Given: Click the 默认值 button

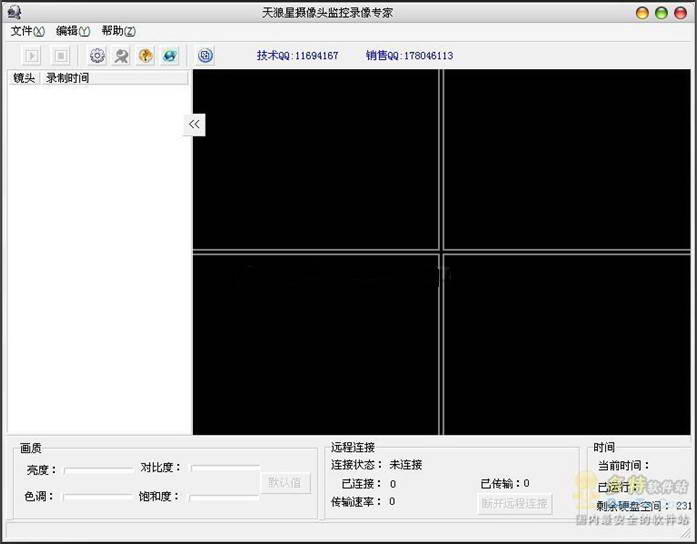Looking at the screenshot, I should click(x=287, y=483).
